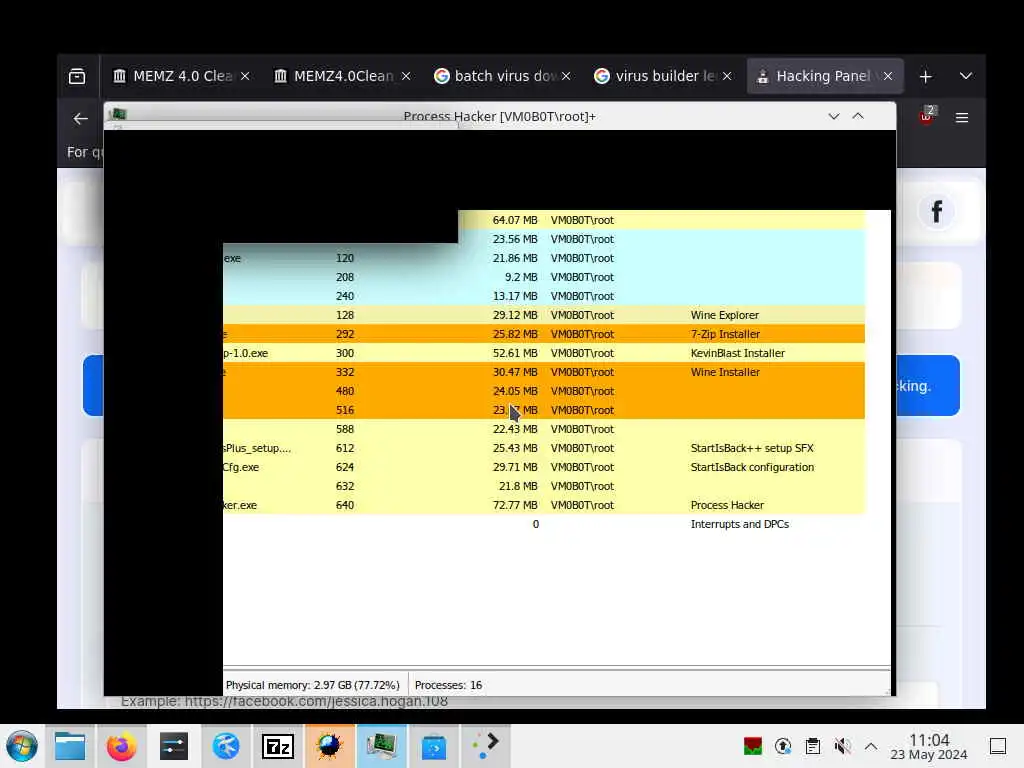Click PID 208 row with 9.2 MB
1024x768 pixels.
click(543, 277)
